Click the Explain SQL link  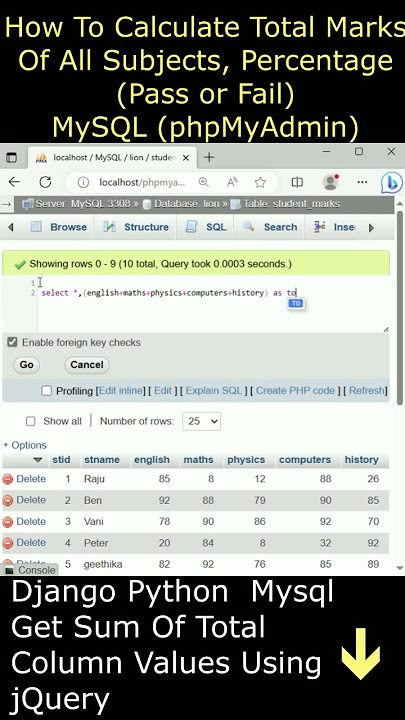tap(214, 391)
